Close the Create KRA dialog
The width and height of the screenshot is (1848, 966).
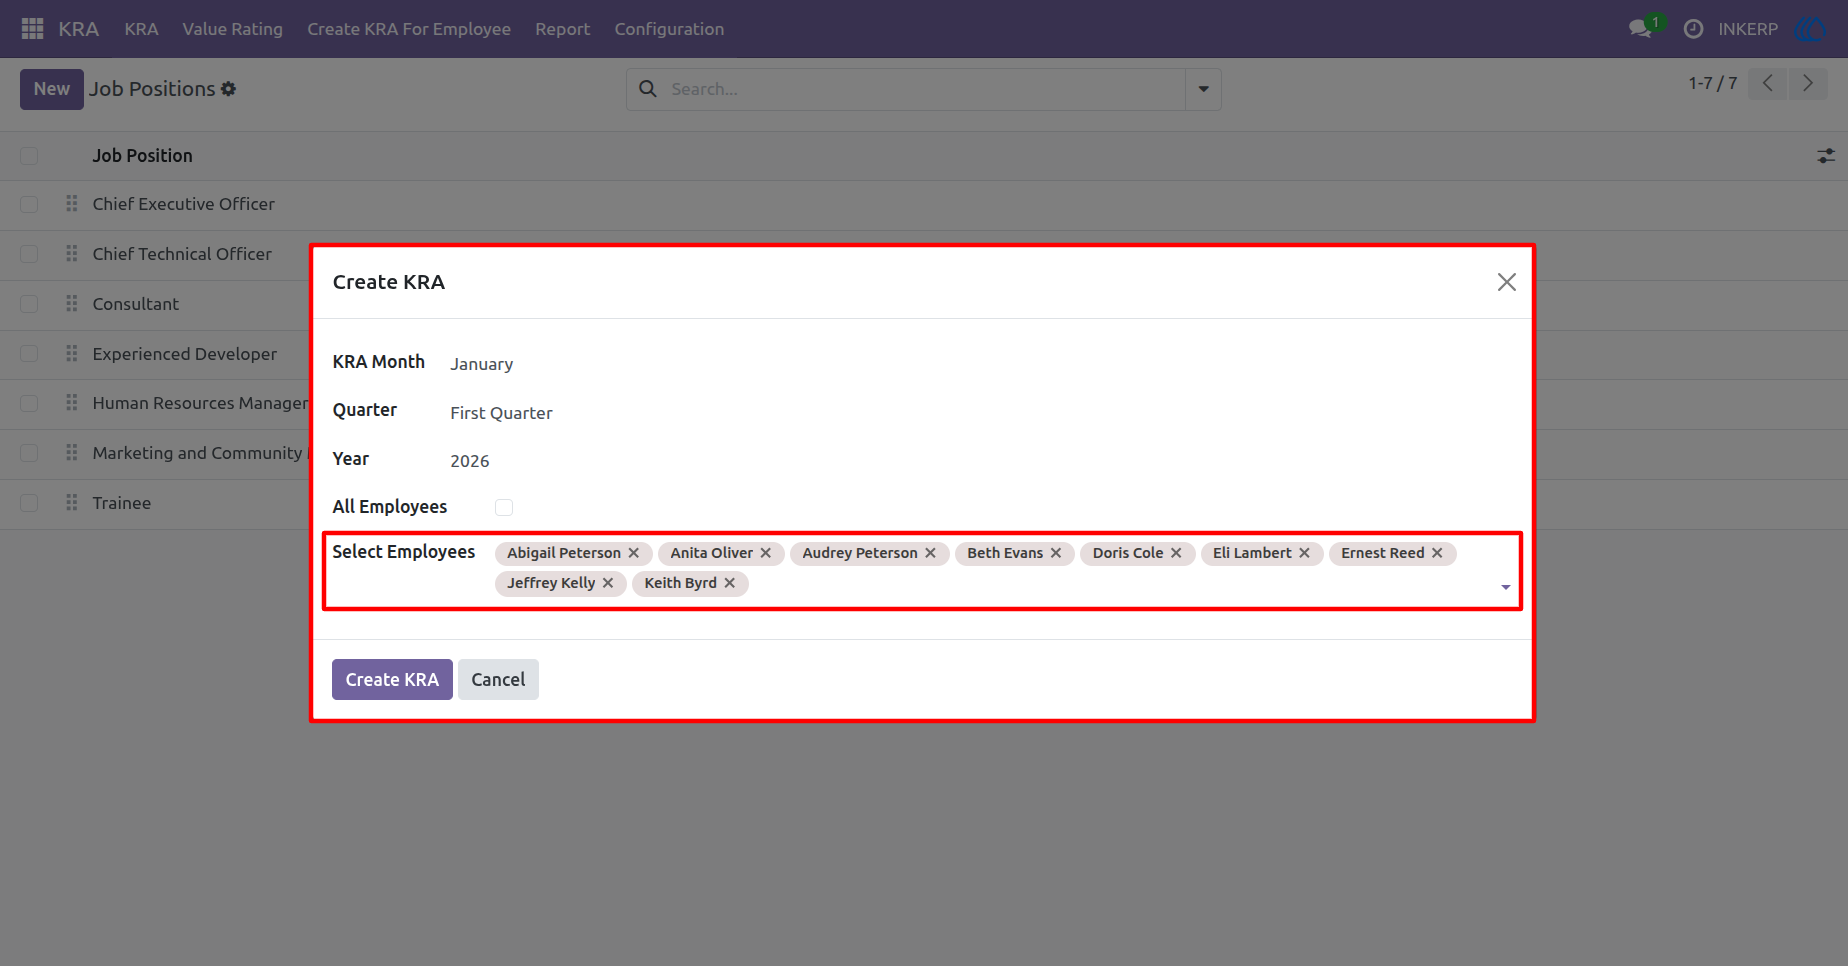click(x=1507, y=282)
